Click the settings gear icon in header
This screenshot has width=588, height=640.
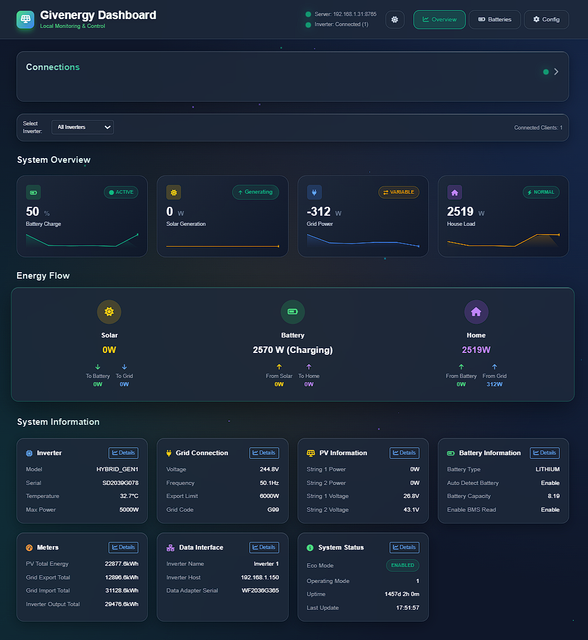click(395, 20)
